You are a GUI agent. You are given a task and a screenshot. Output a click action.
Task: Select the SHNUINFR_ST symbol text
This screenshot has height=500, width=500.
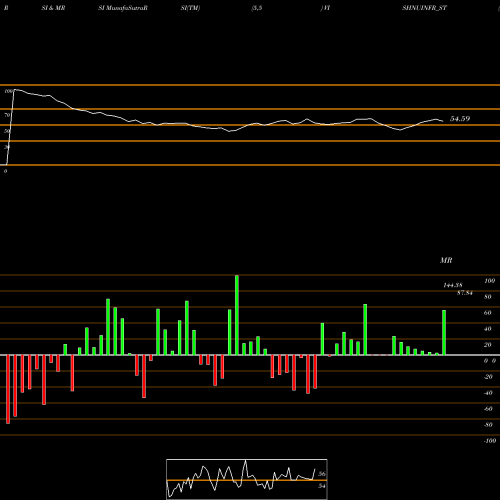coord(424,8)
